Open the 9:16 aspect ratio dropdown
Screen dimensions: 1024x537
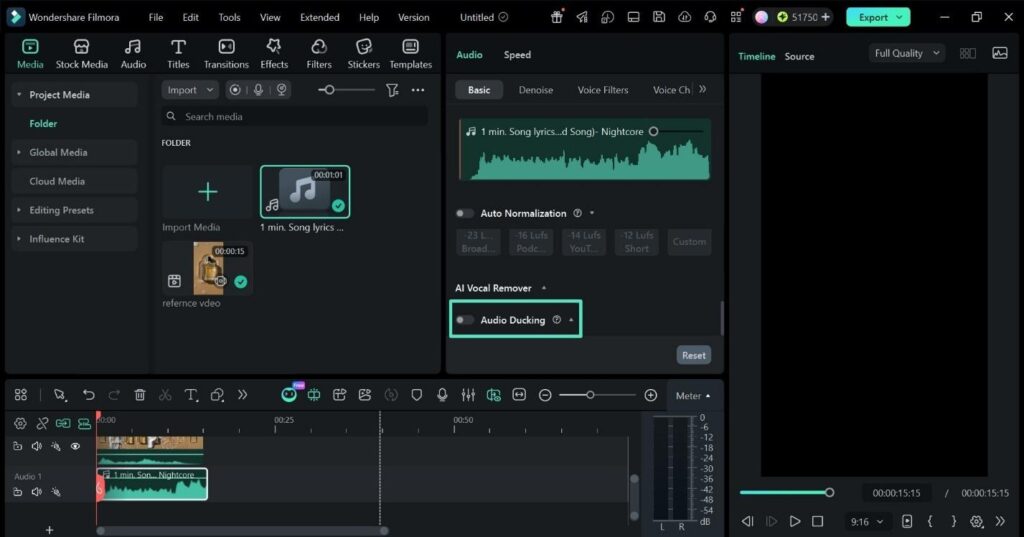[867, 521]
